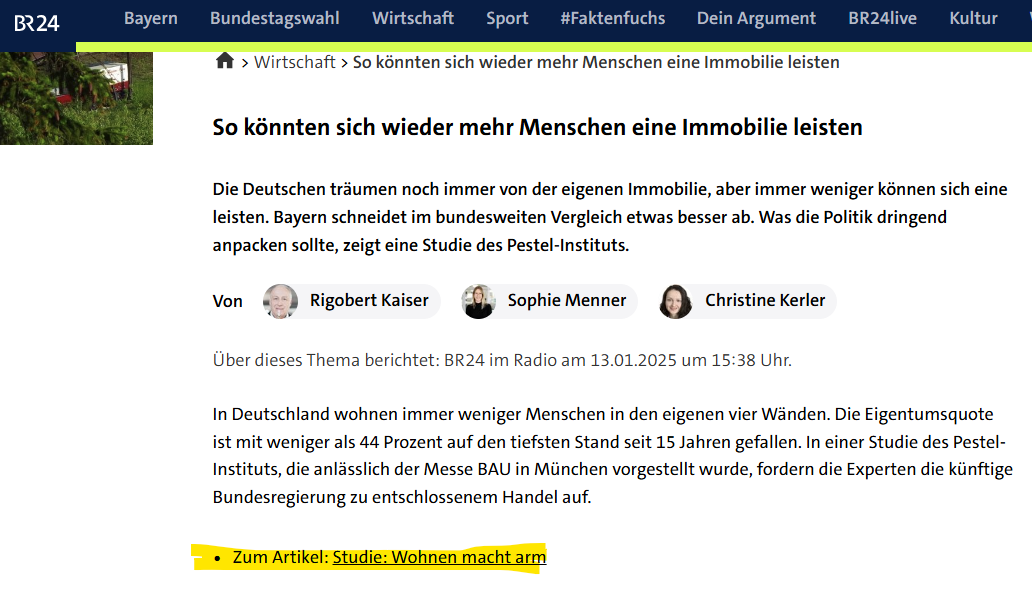Click the current-page breadcrumb article title
The height and width of the screenshot is (589, 1032).
[596, 62]
